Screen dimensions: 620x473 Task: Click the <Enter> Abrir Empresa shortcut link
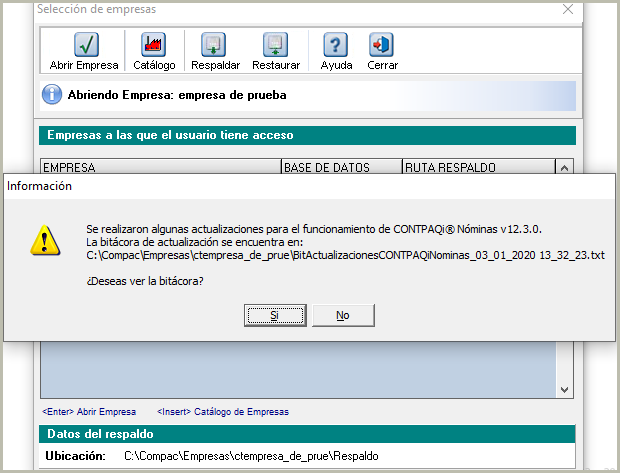click(x=89, y=412)
